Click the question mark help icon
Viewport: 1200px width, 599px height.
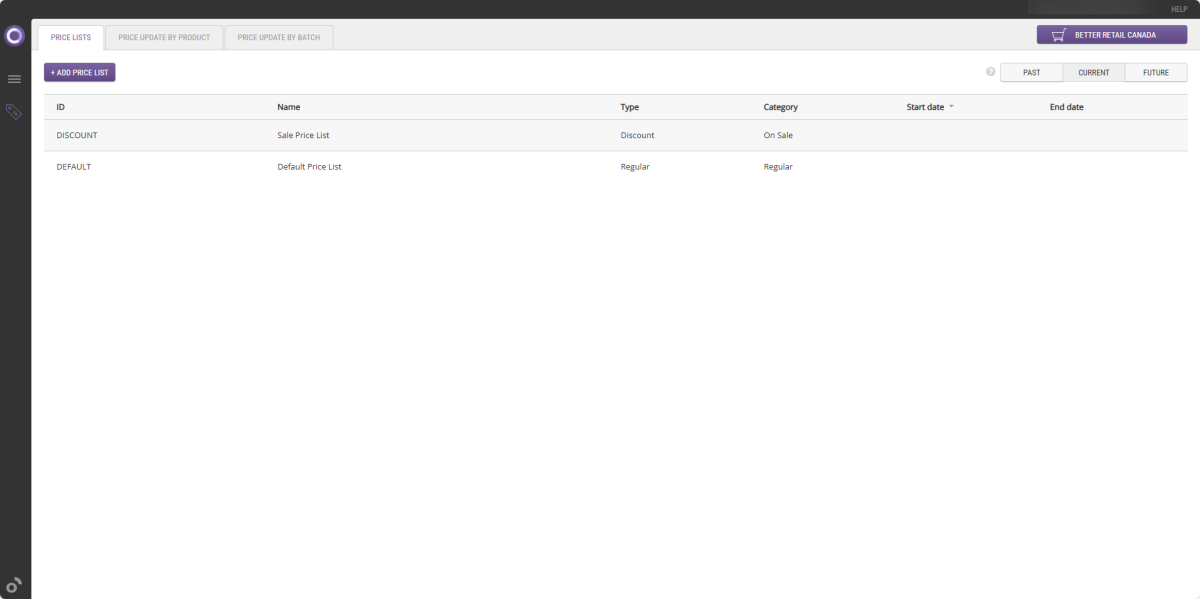point(990,72)
